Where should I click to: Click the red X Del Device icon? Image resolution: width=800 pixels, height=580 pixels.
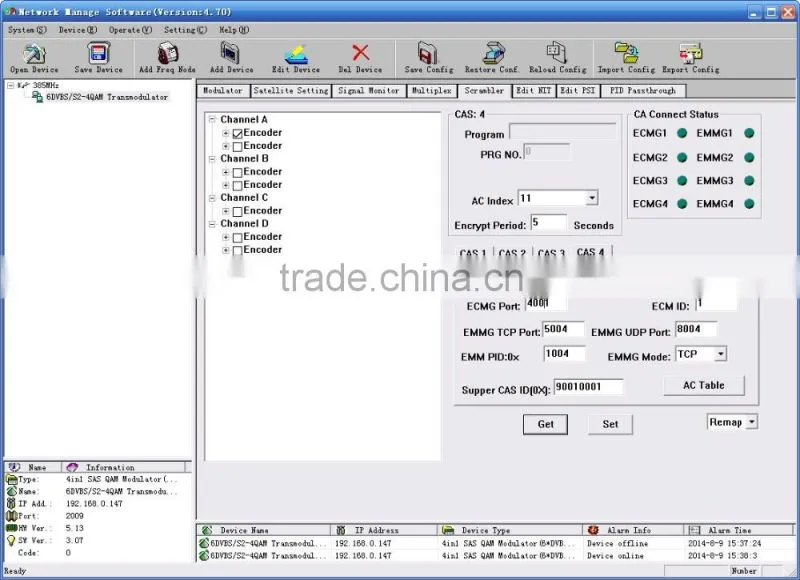click(x=360, y=58)
